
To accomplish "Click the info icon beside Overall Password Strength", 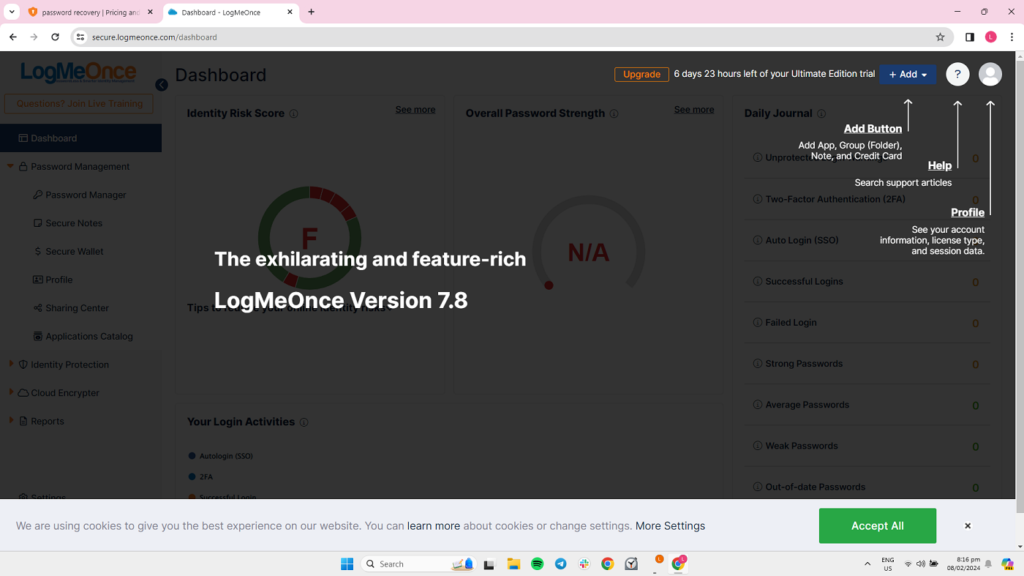I will (614, 114).
